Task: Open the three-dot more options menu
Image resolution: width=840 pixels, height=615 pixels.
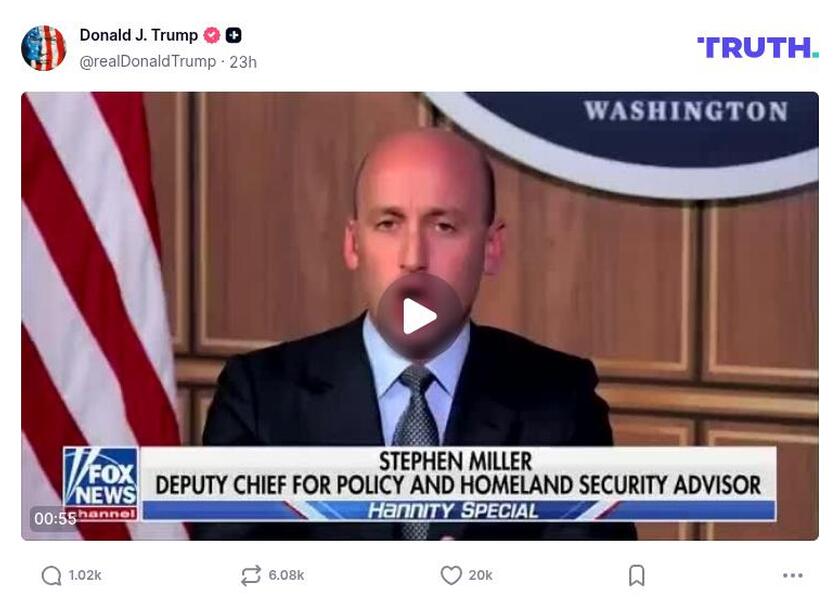Action: [792, 575]
